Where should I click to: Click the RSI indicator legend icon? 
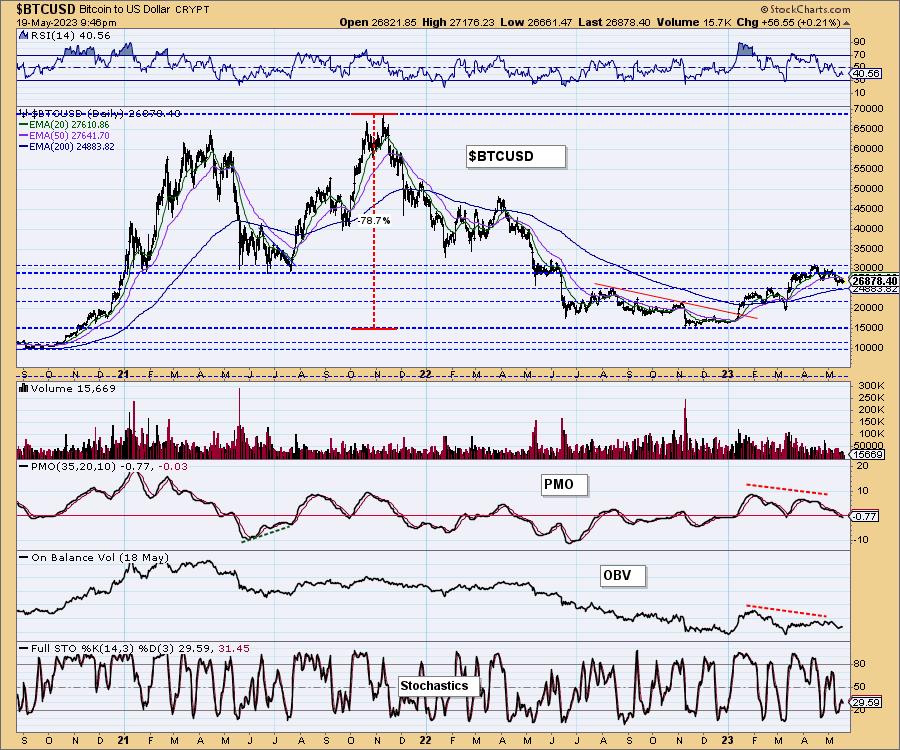pyautogui.click(x=23, y=35)
